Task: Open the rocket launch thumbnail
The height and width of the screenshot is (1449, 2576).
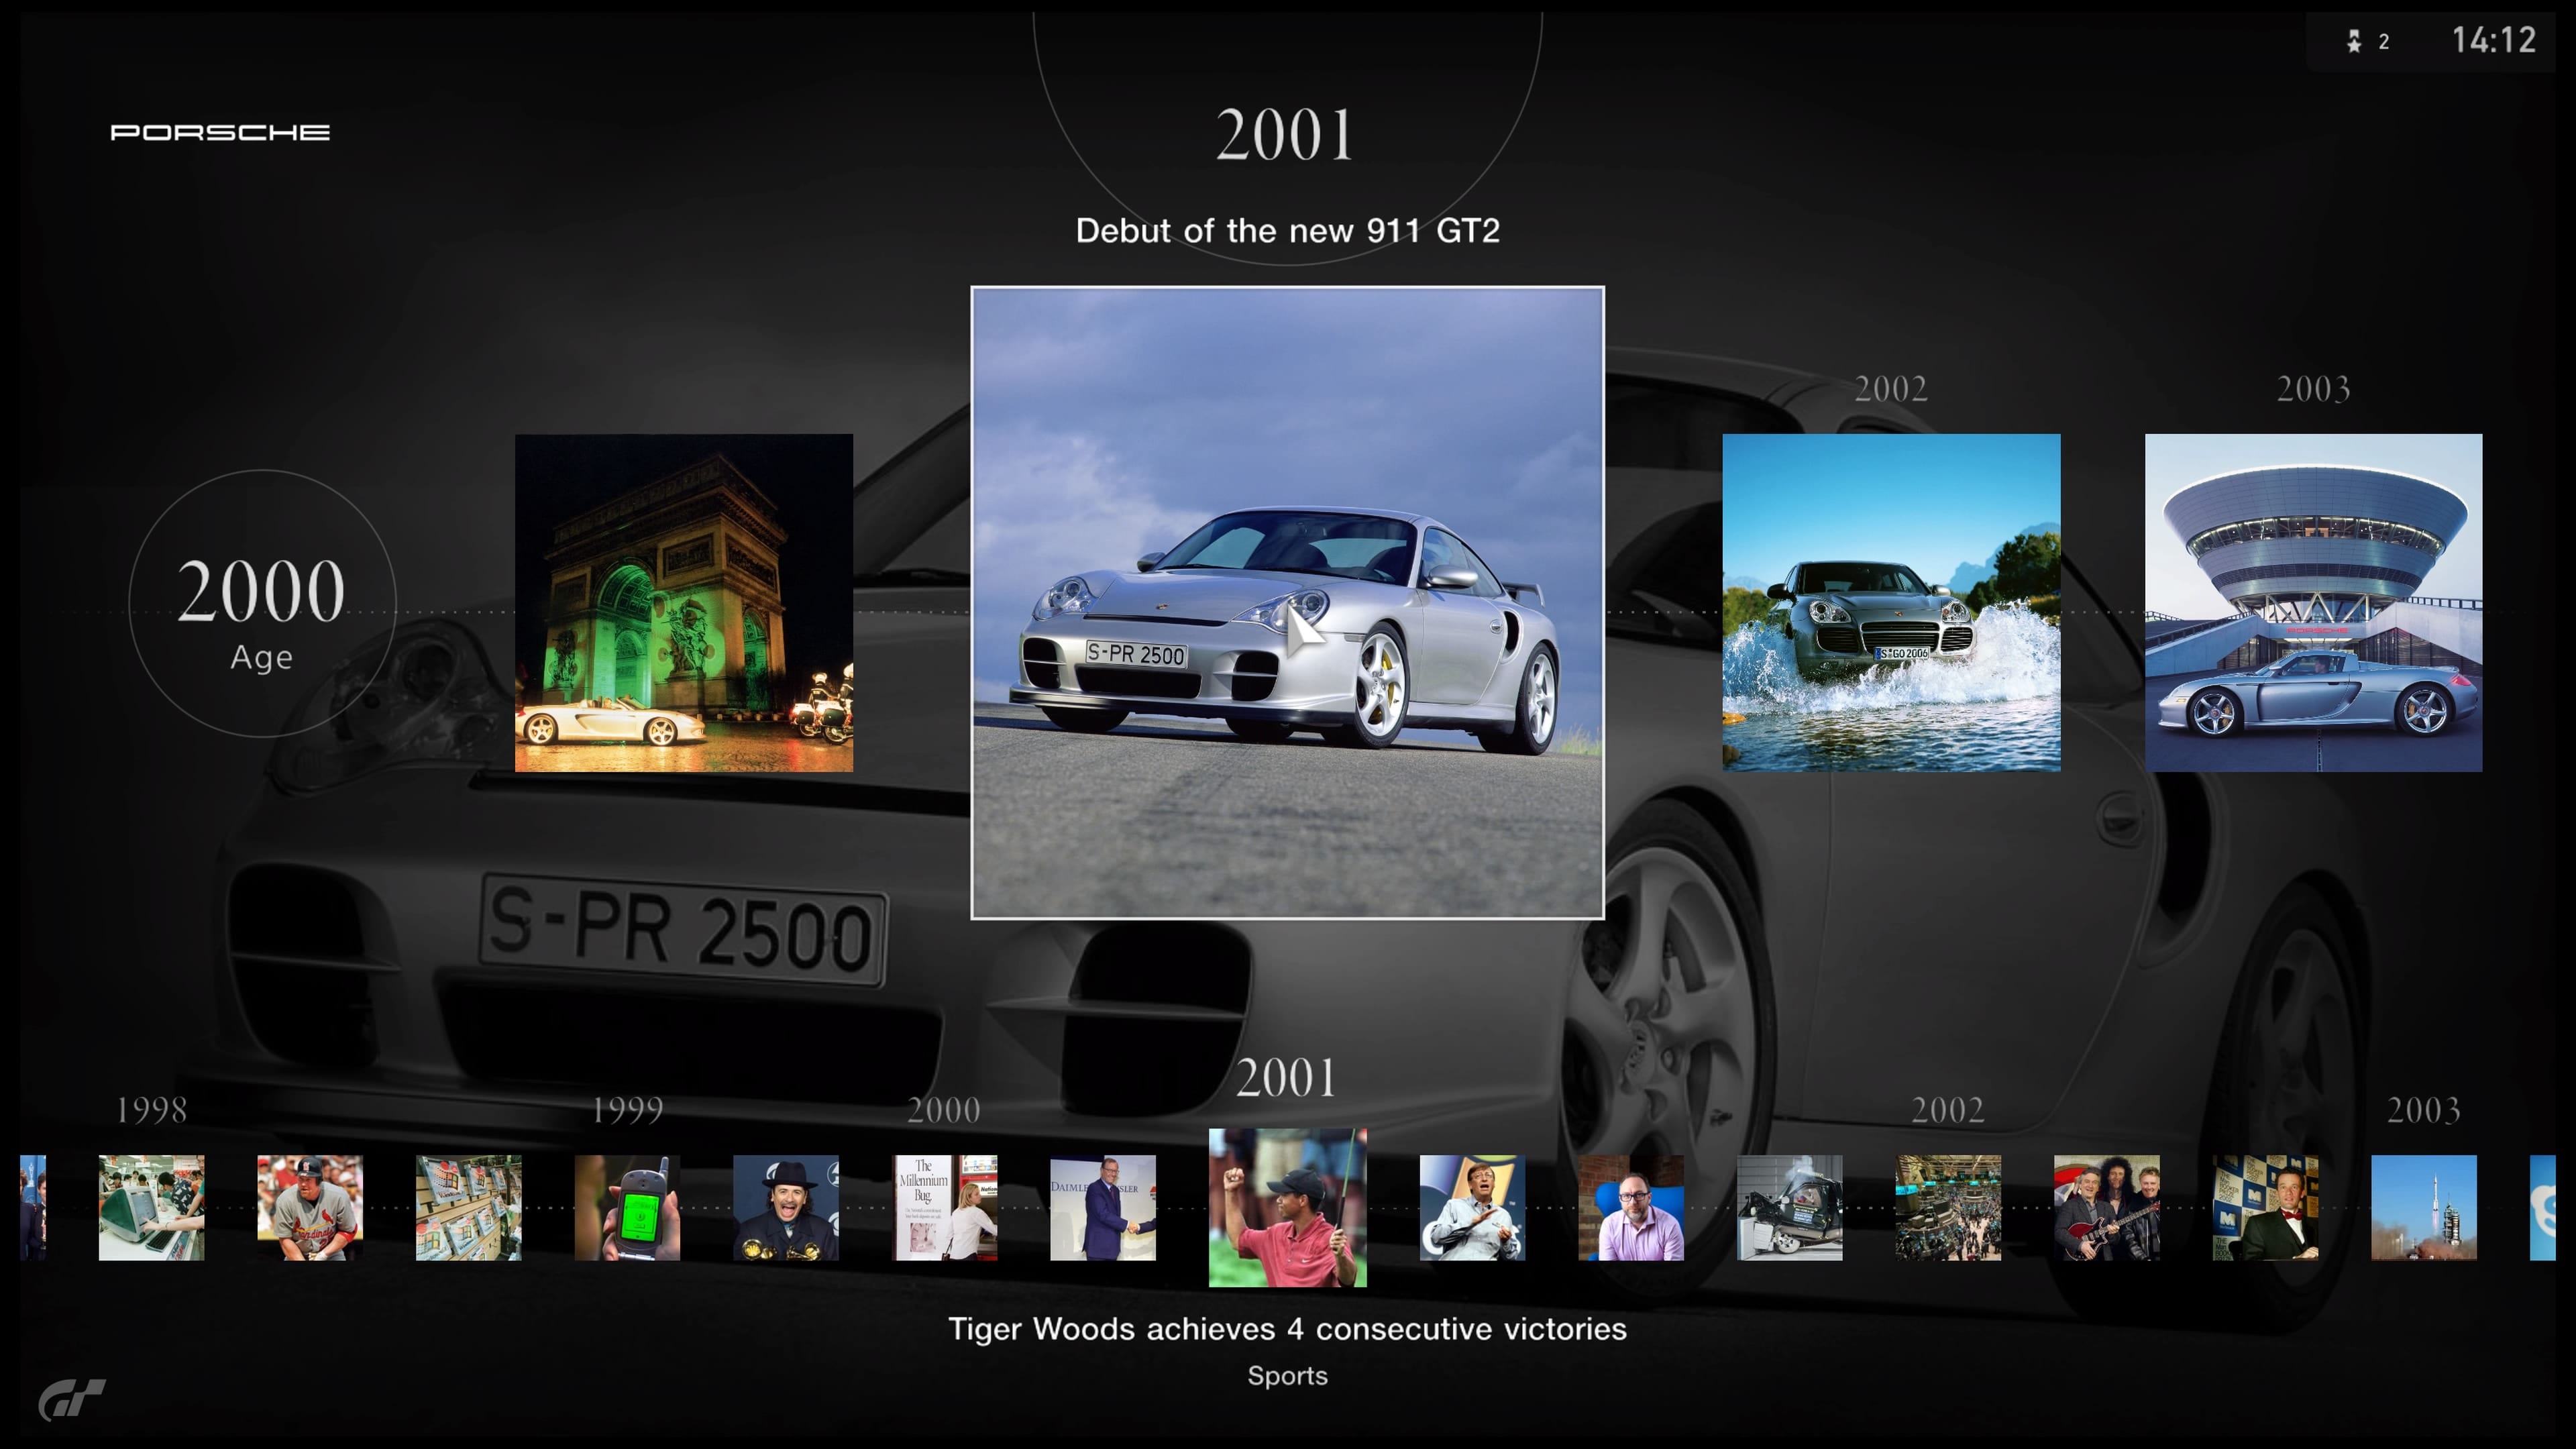Action: [2424, 1208]
